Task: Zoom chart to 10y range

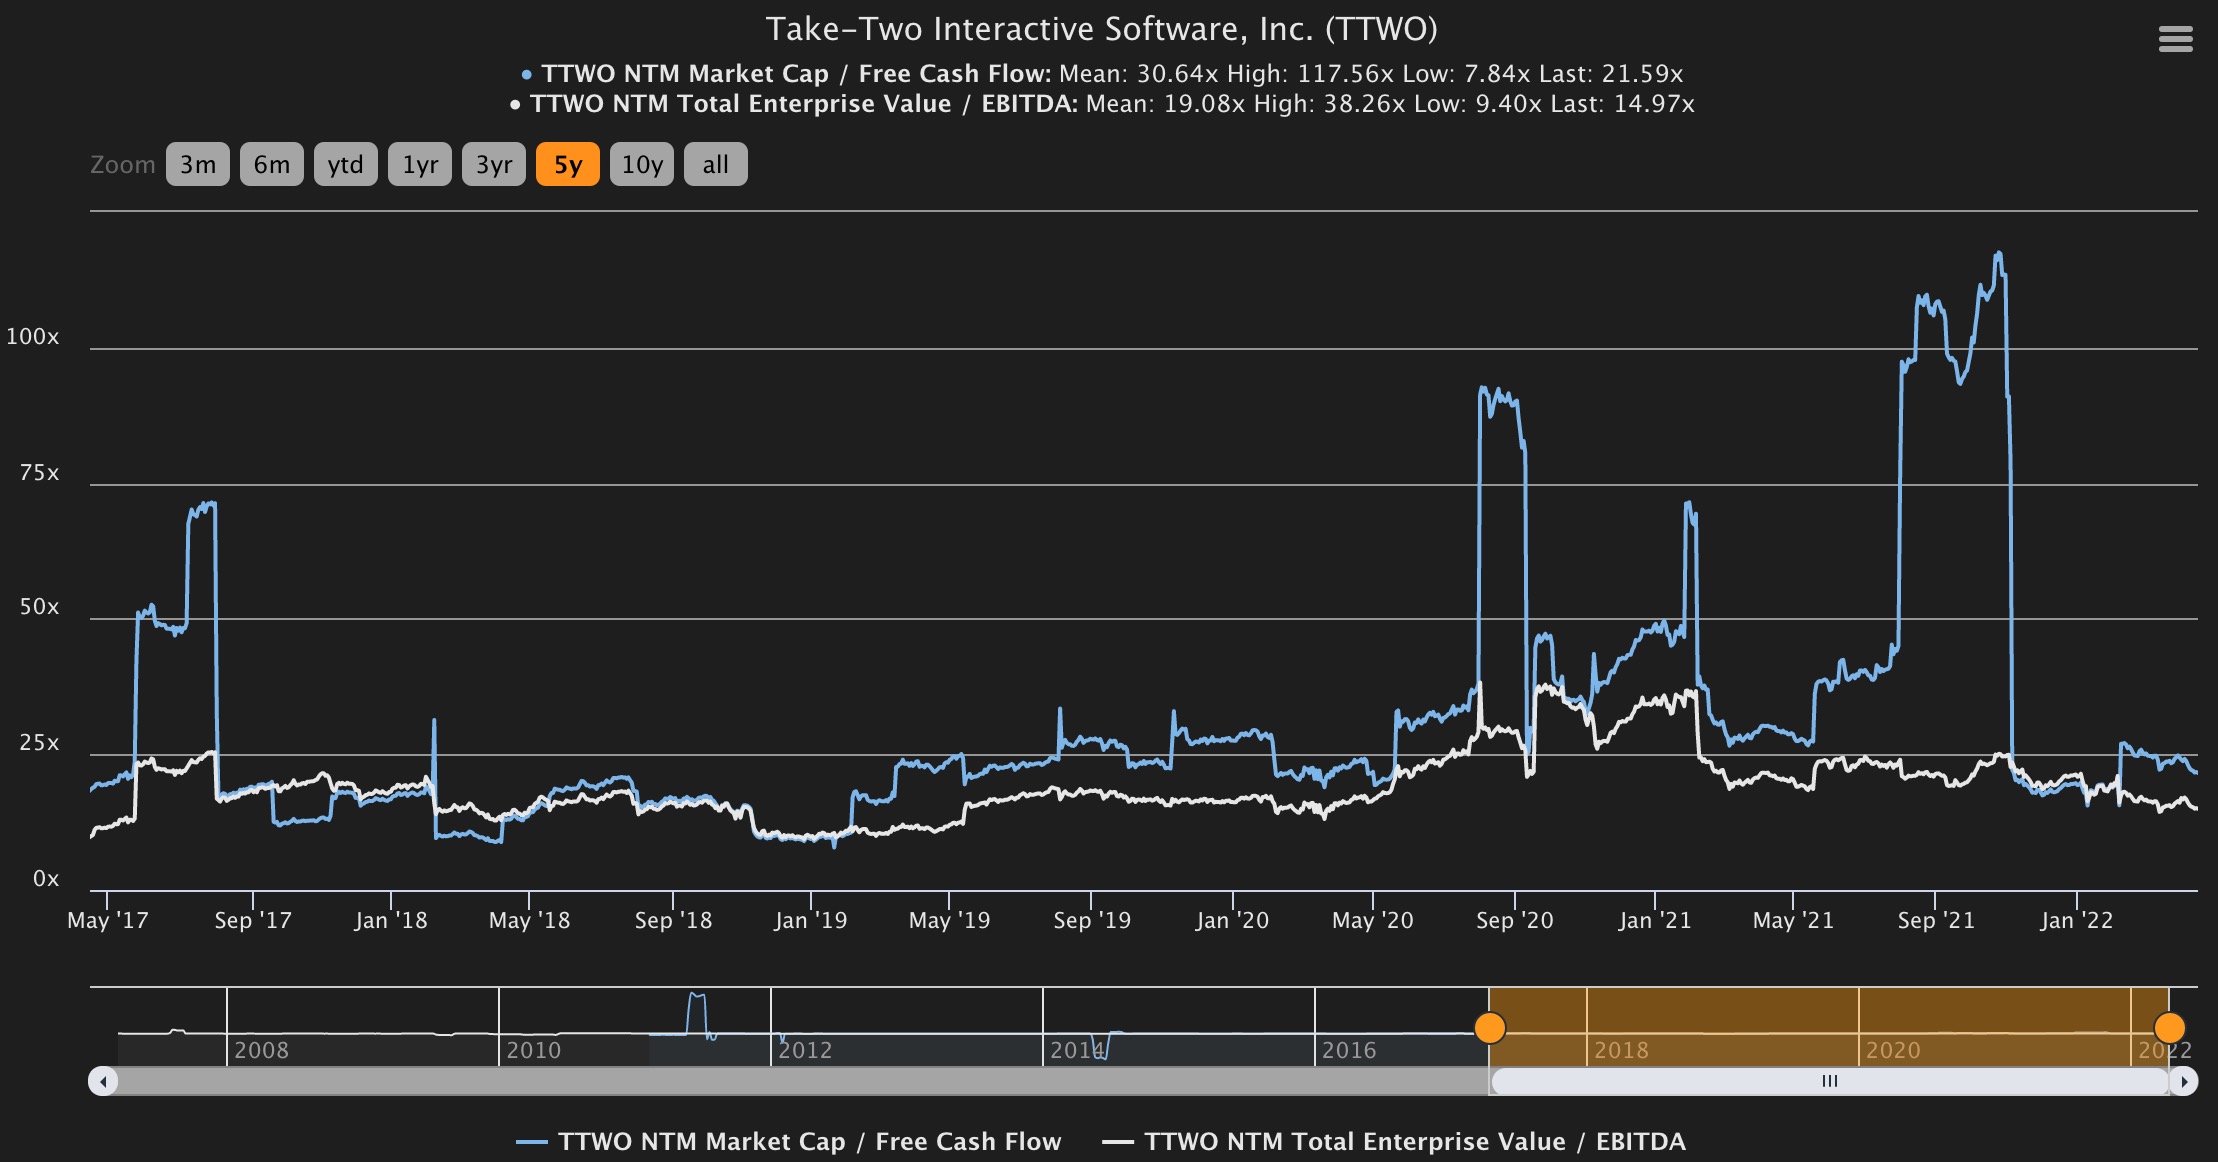Action: (642, 165)
